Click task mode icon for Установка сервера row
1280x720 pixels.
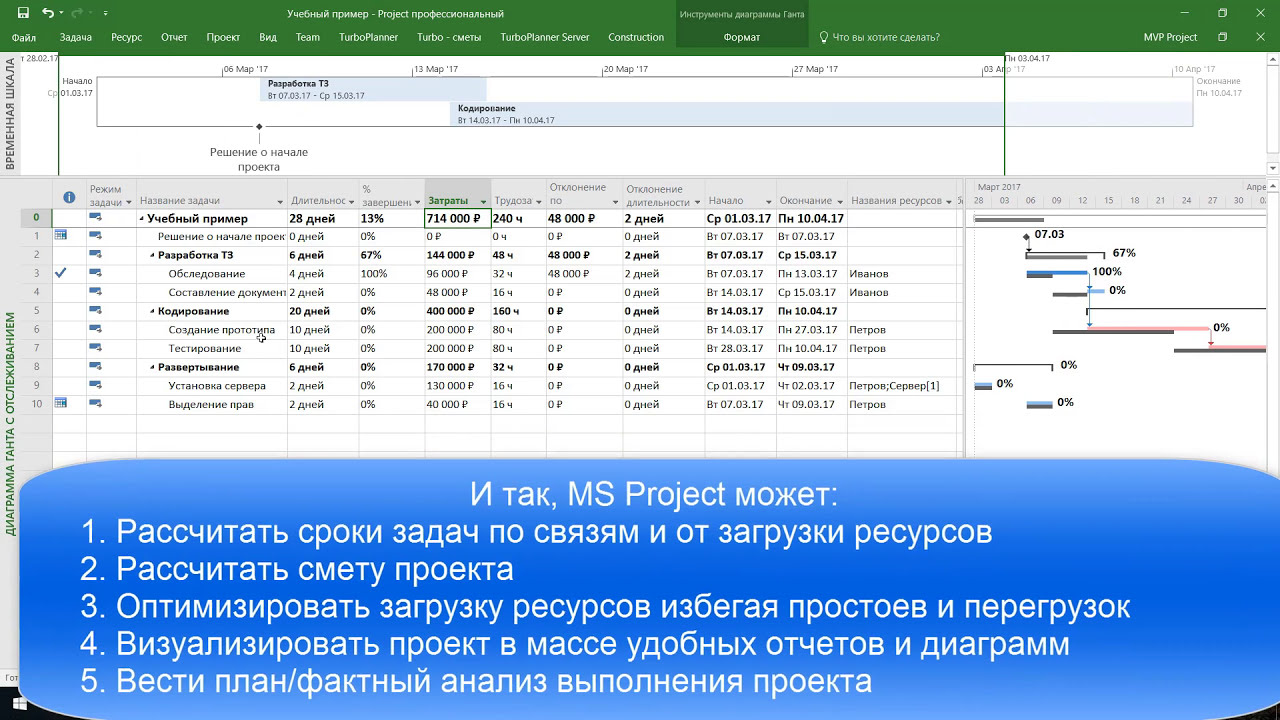96,385
